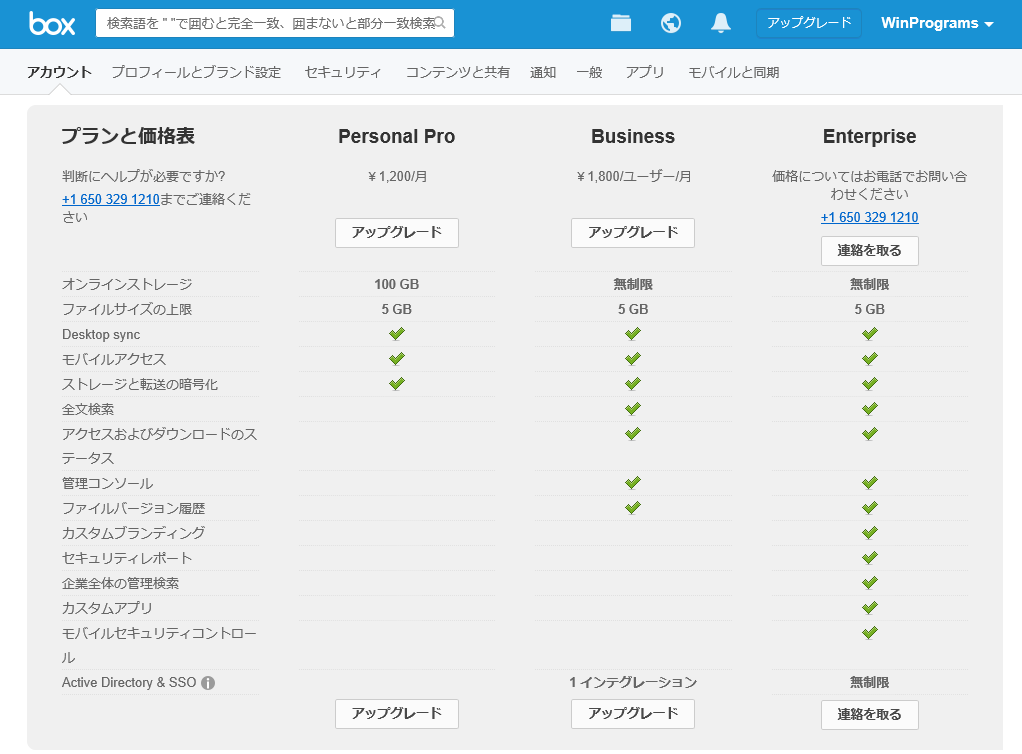Click the Active Directory & SSO label

129,682
